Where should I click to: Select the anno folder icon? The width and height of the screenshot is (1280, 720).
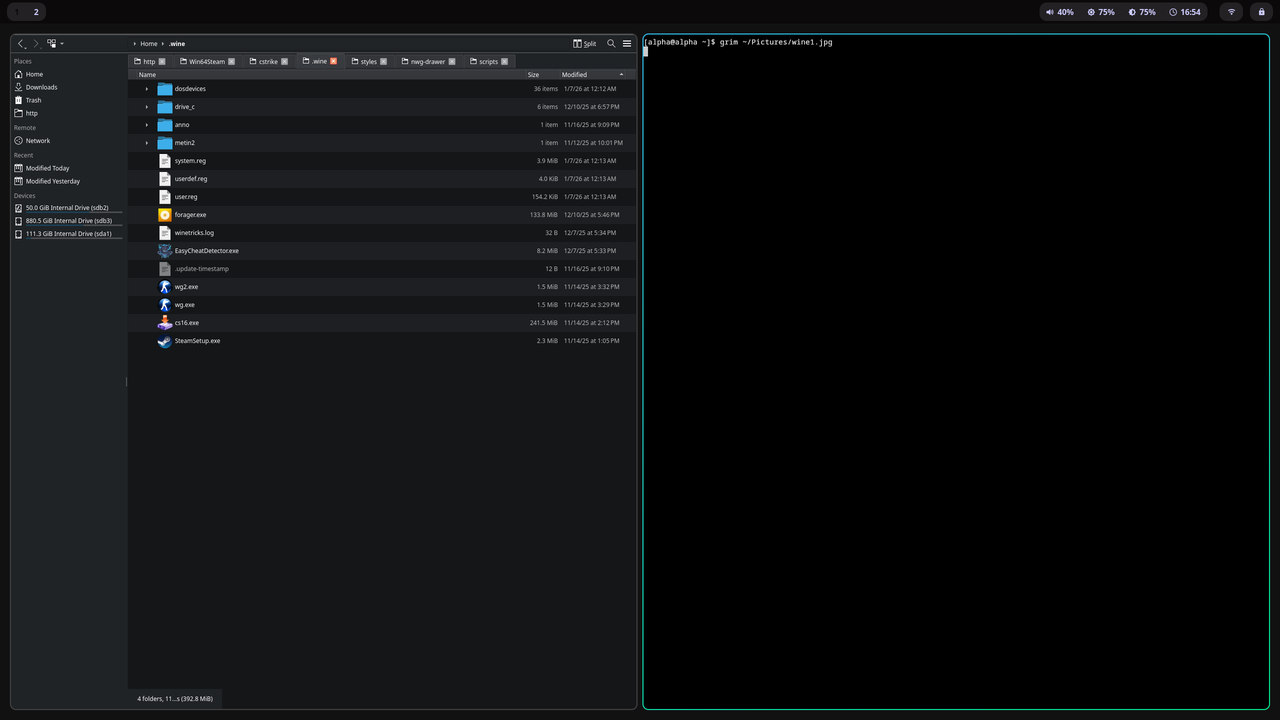[165, 125]
